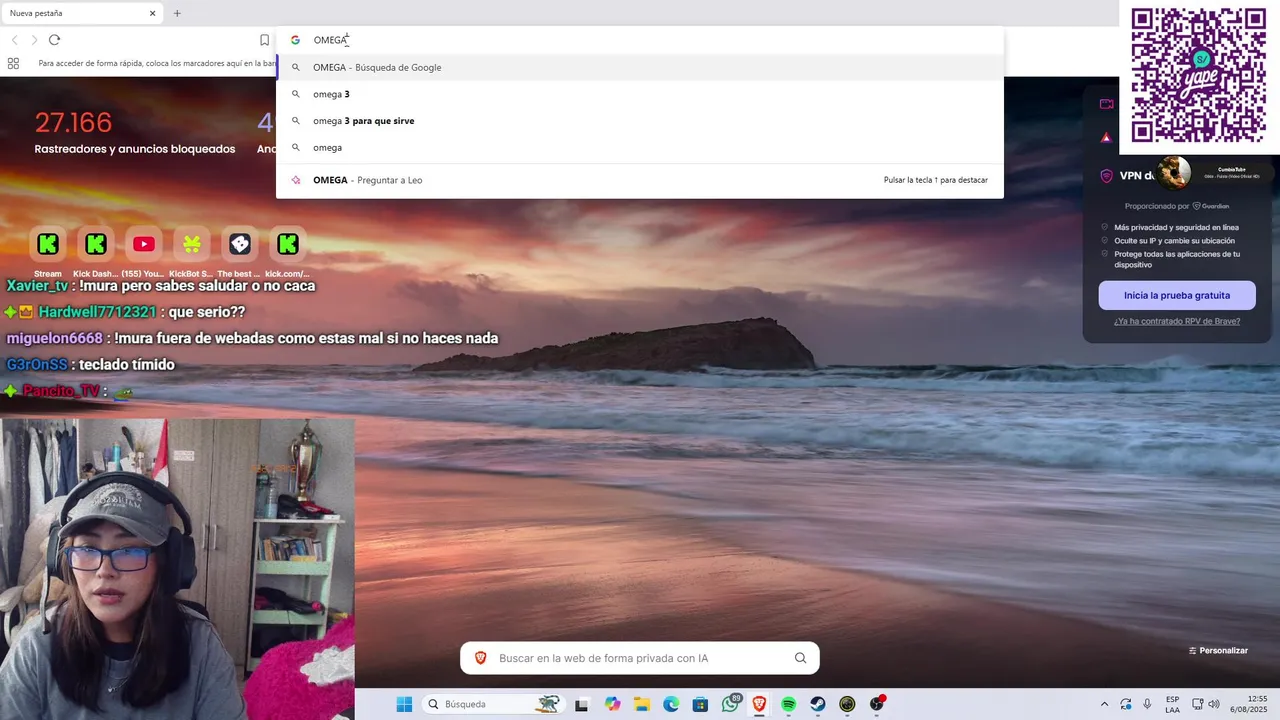Image resolution: width=1280 pixels, height=720 pixels.
Task: Open new tab with the plus button
Action: coord(177,13)
